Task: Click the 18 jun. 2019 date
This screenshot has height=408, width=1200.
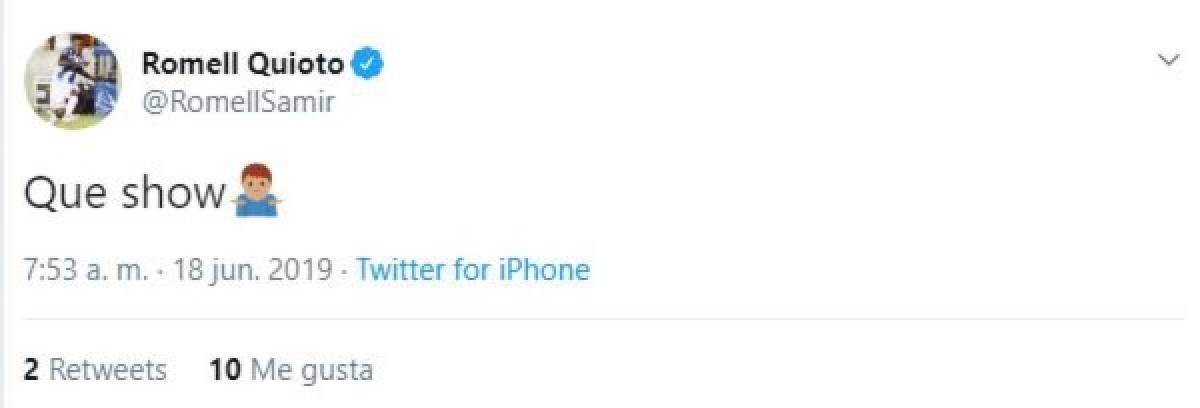Action: 251,269
